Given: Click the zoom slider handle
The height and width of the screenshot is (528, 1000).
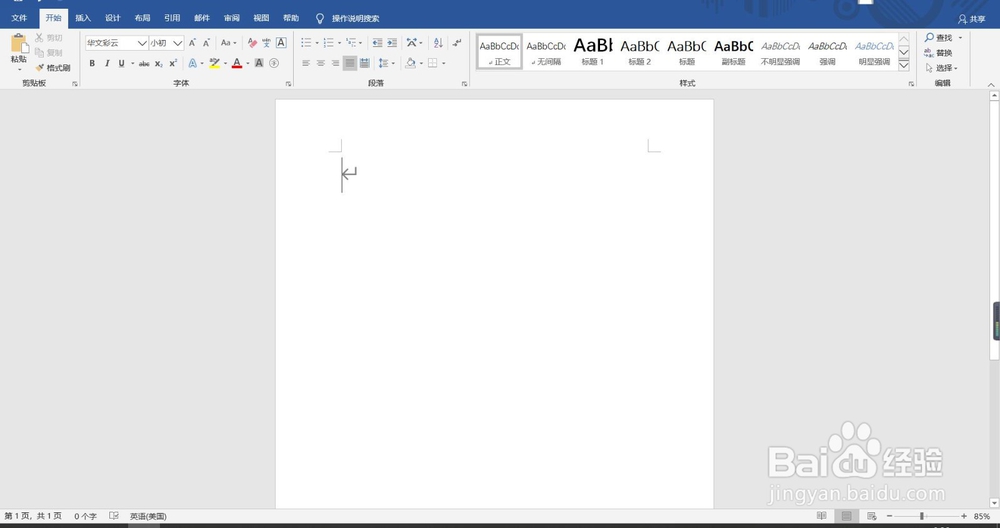Looking at the screenshot, I should click(x=922, y=516).
